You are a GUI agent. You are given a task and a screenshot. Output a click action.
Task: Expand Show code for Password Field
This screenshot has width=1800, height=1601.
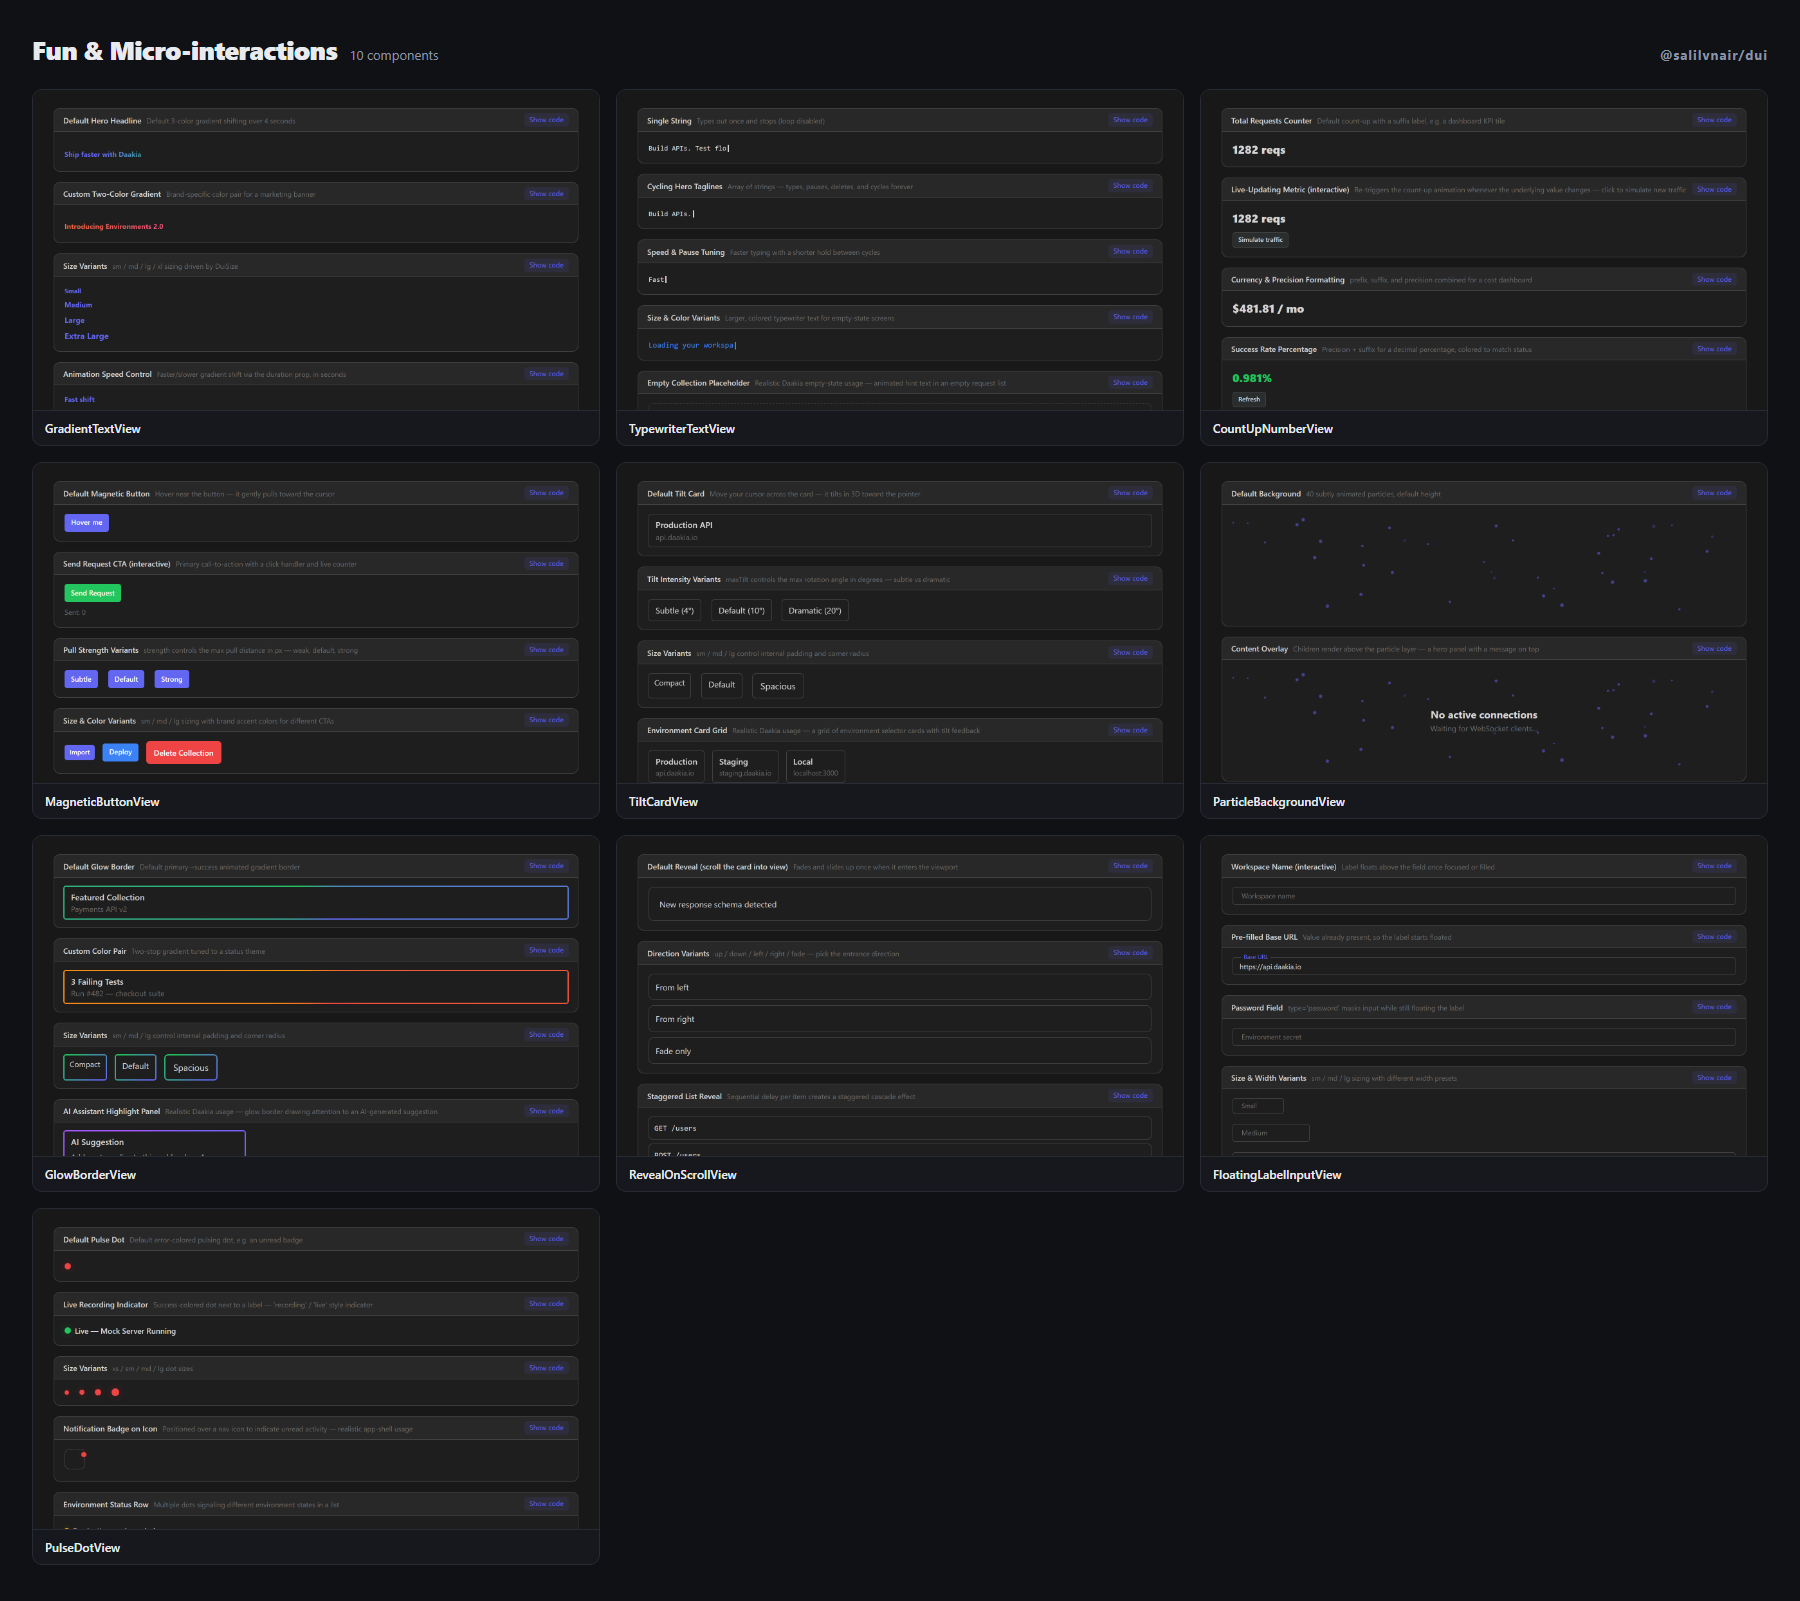(1714, 1007)
